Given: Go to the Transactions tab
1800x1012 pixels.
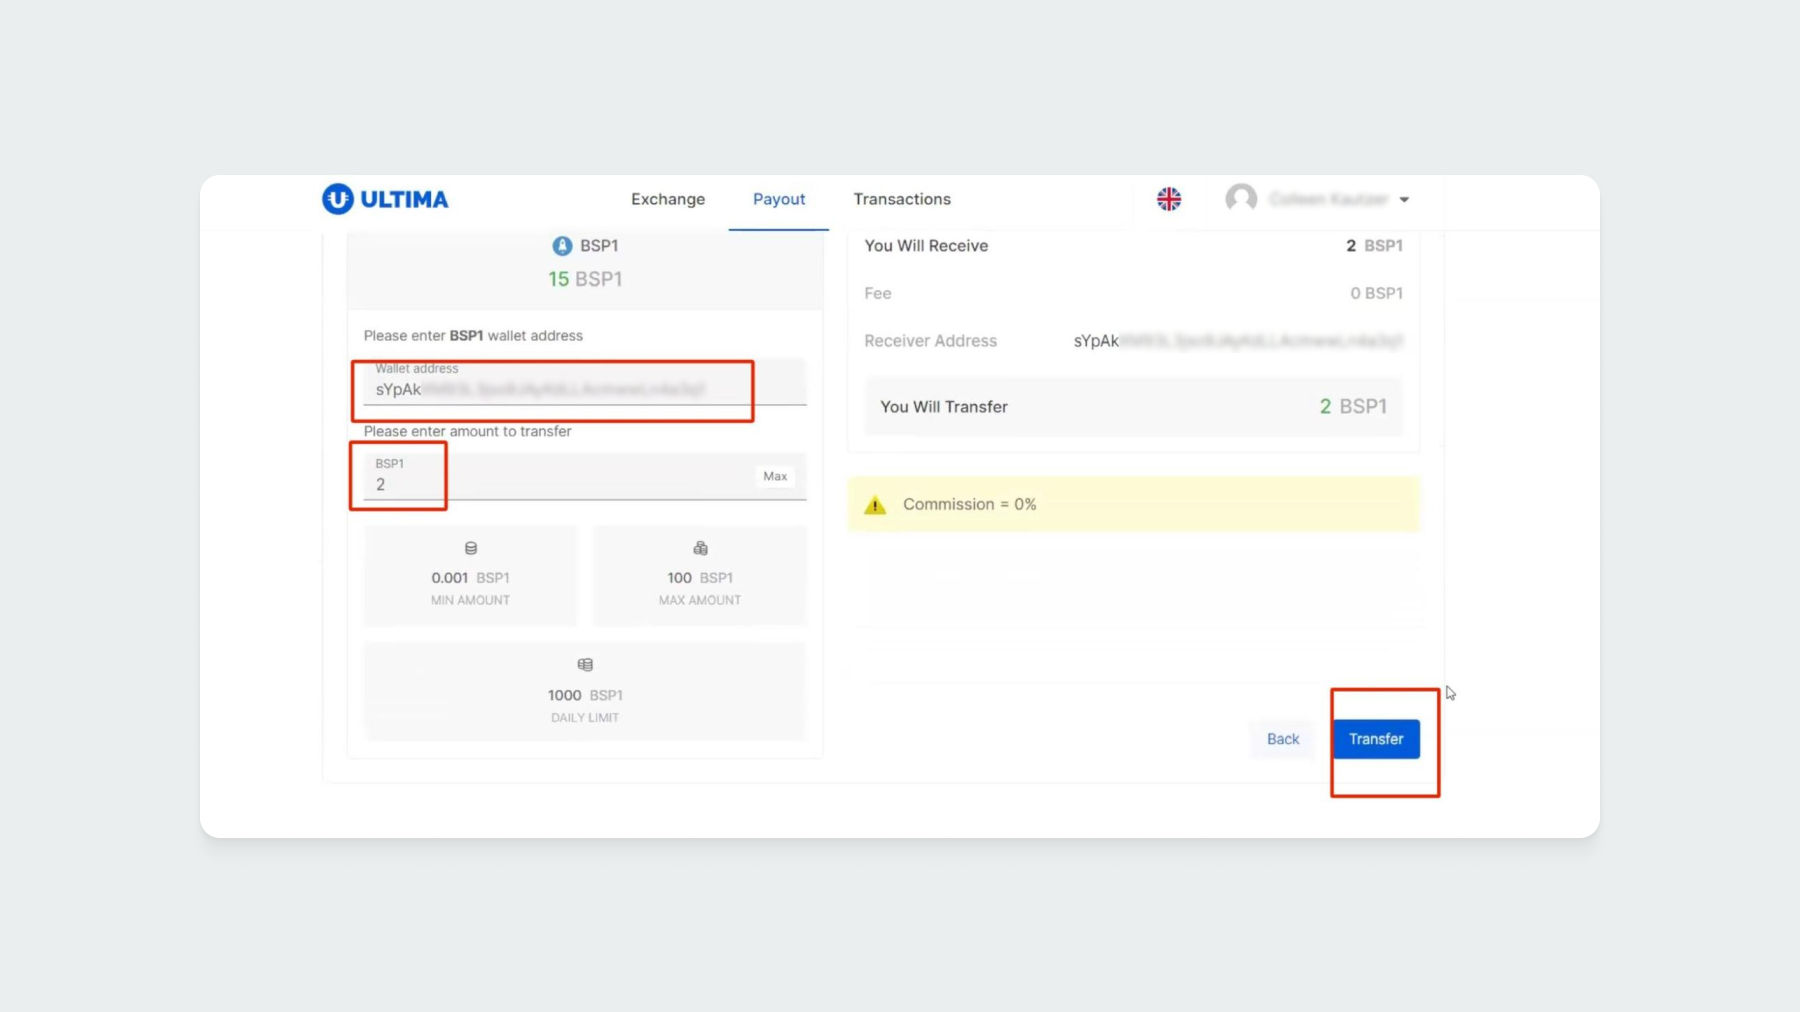Looking at the screenshot, I should 902,199.
